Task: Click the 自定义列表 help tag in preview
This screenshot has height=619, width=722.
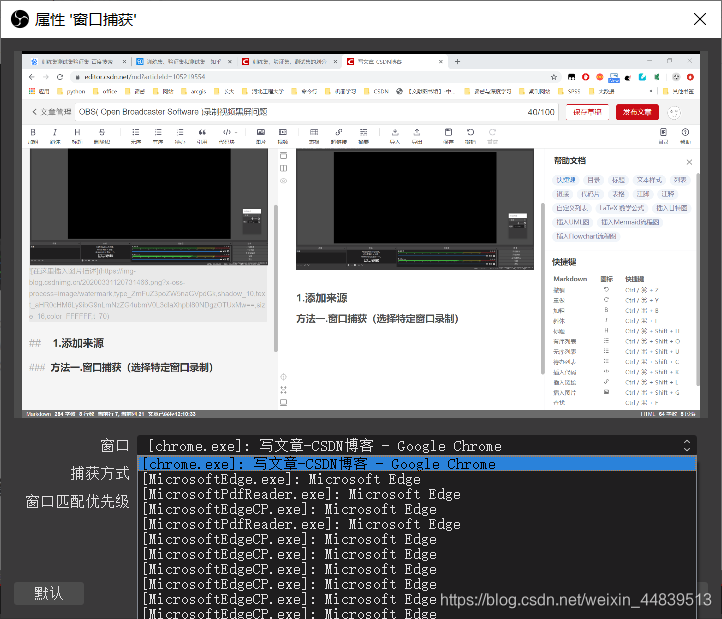Action: tap(571, 208)
